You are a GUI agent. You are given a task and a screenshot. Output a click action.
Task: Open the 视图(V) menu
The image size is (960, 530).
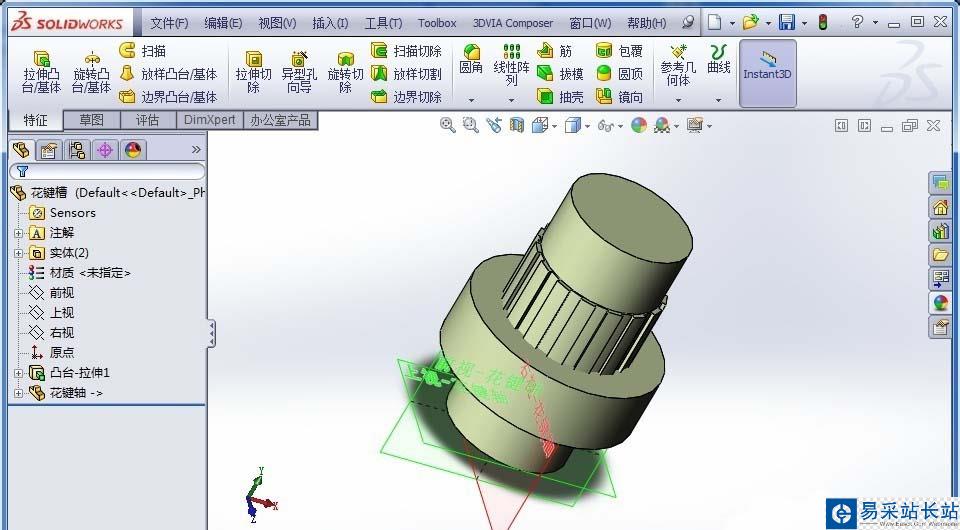point(277,23)
